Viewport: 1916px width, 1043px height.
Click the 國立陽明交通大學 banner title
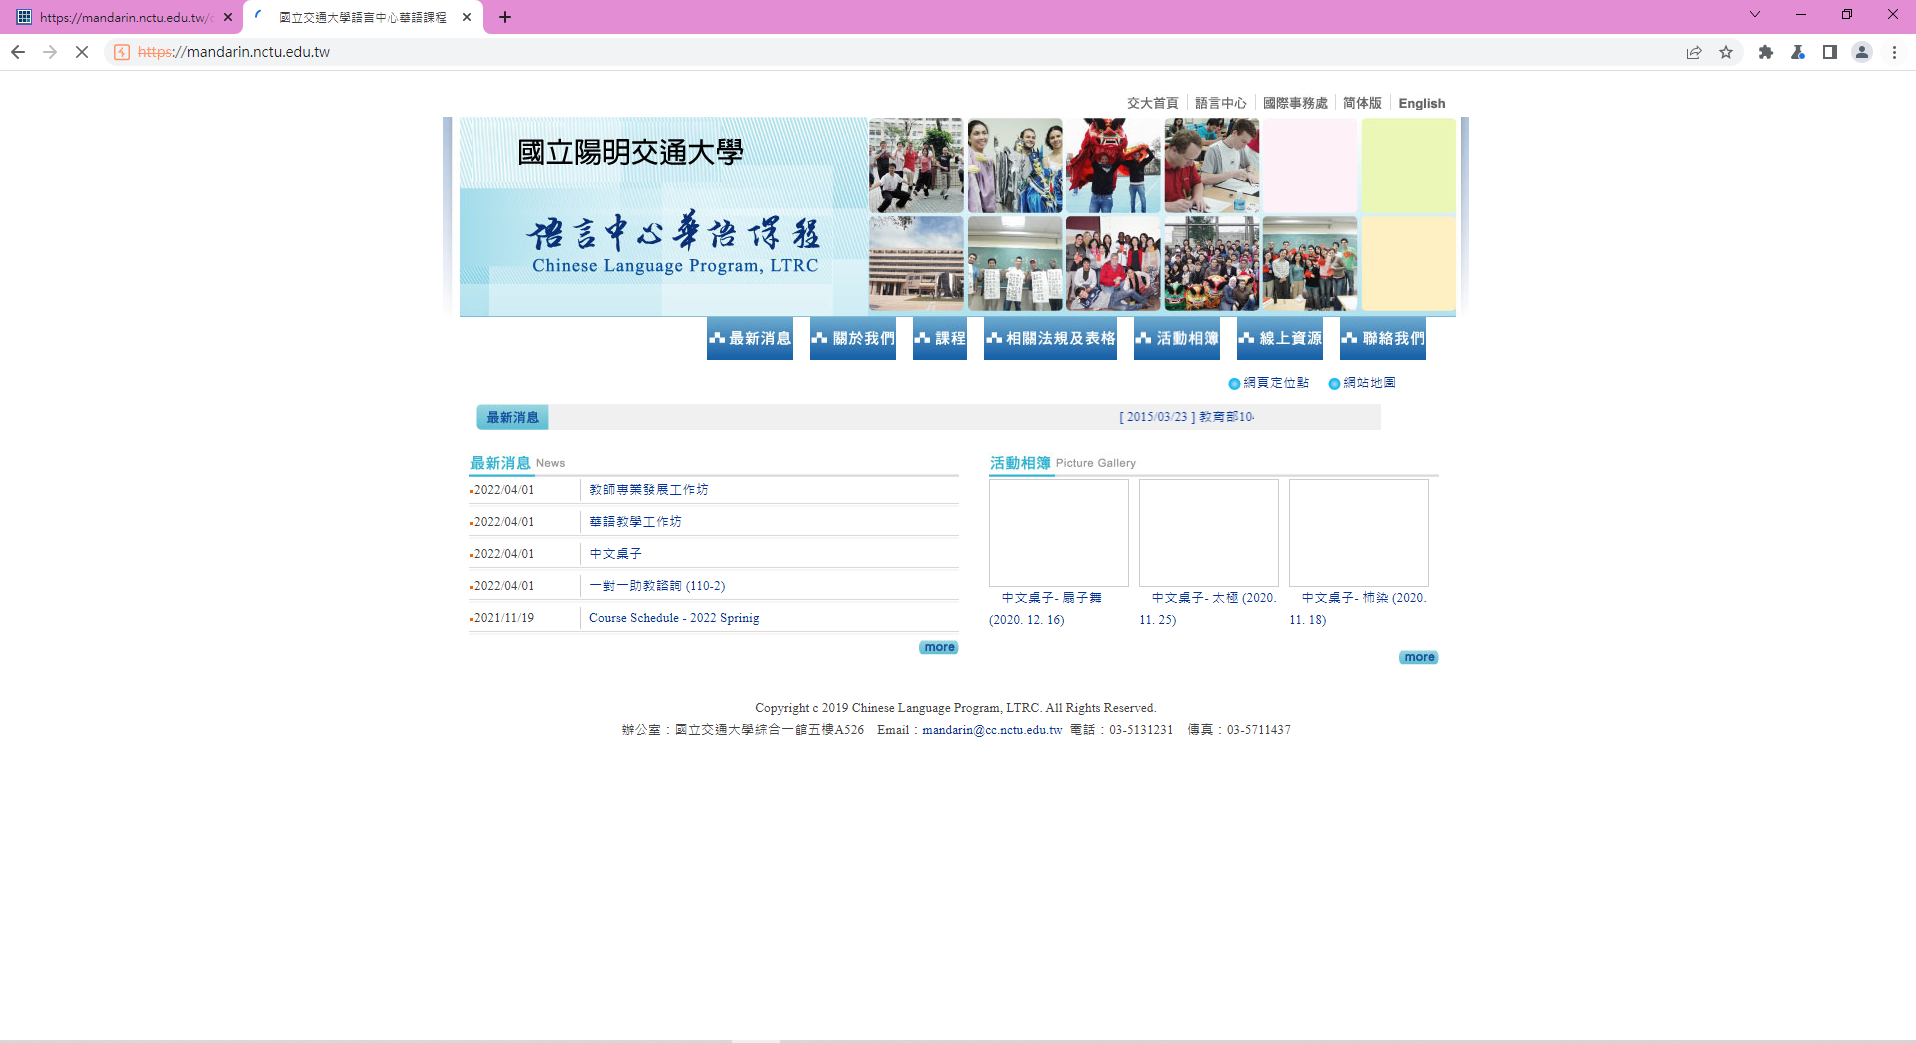point(630,153)
